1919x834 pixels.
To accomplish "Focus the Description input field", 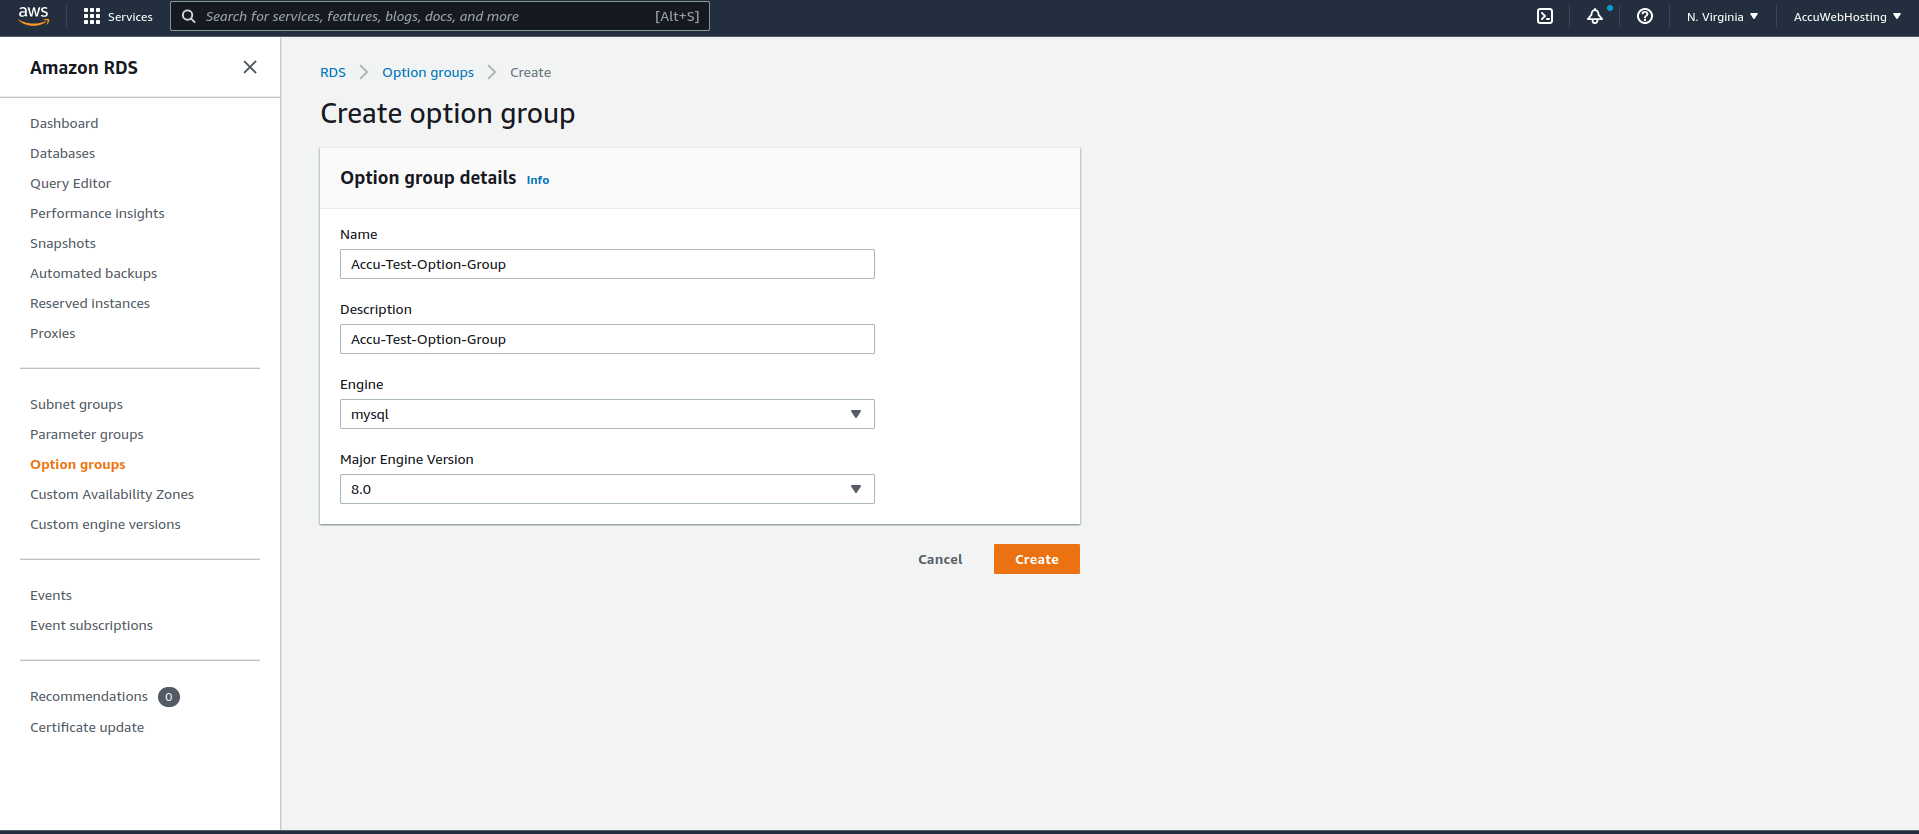I will click(607, 339).
